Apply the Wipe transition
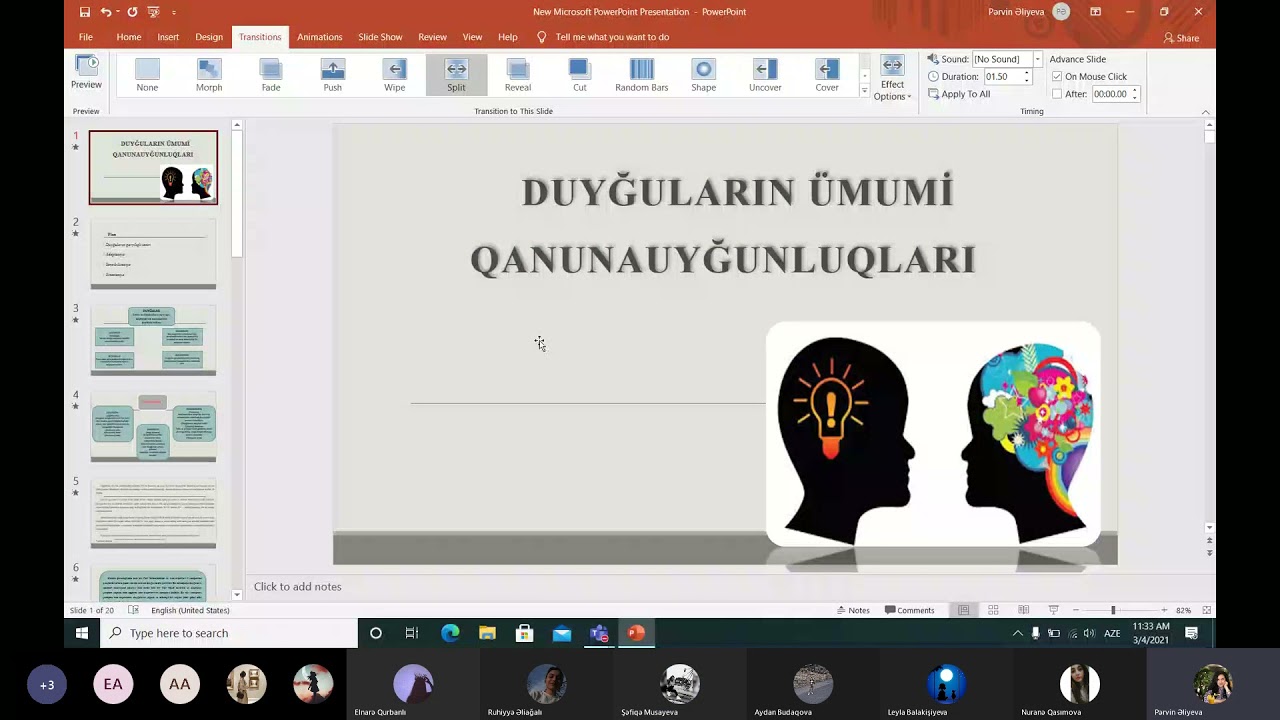The image size is (1280, 720). (x=395, y=75)
